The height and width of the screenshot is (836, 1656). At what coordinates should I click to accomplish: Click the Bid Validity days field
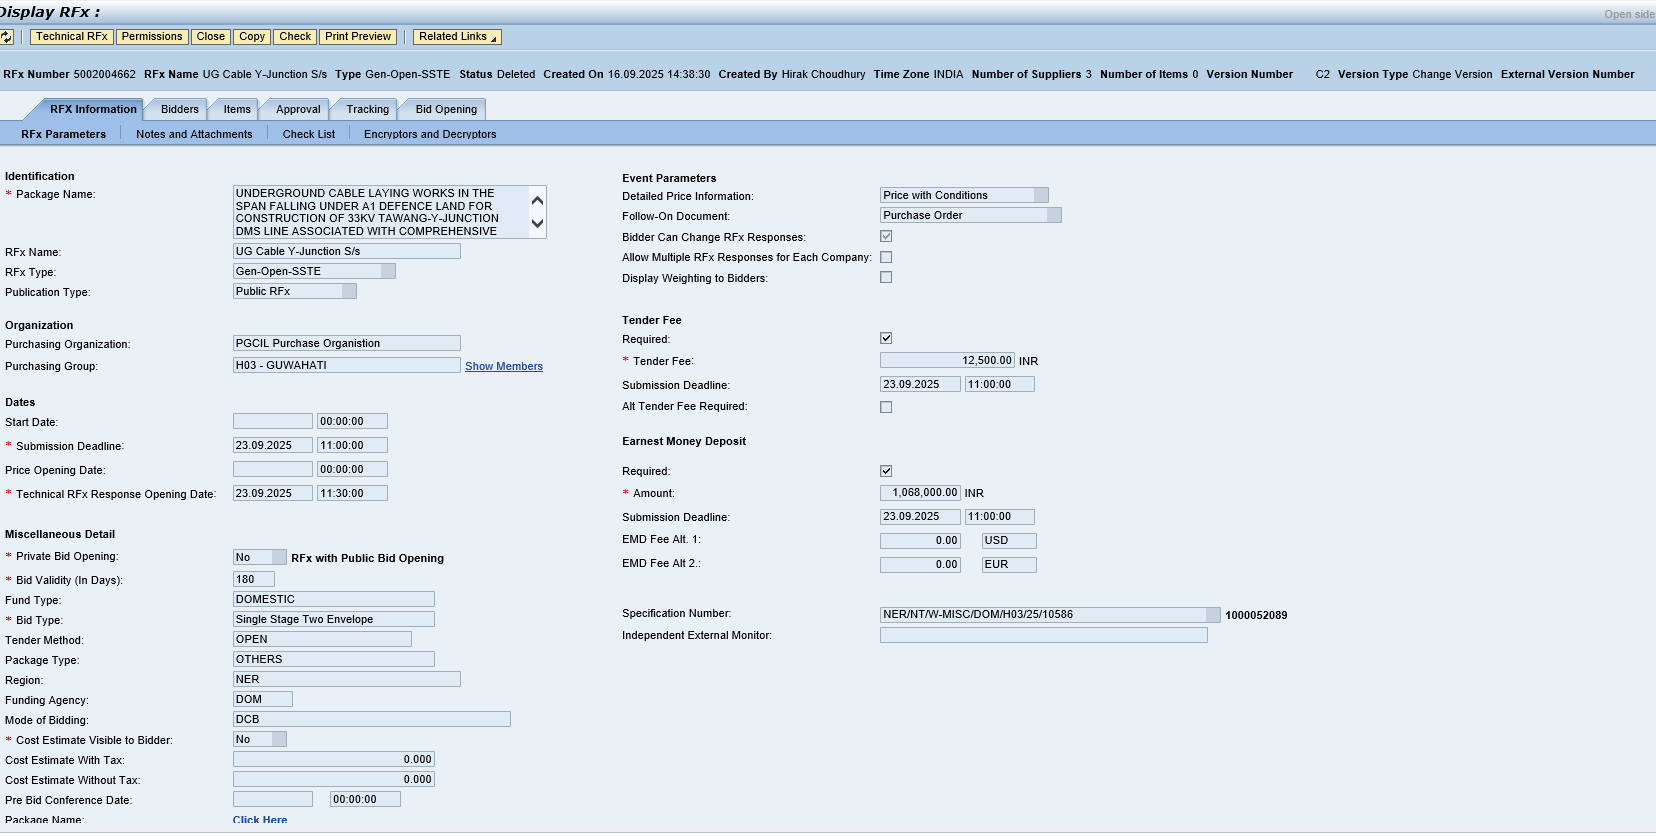click(253, 580)
